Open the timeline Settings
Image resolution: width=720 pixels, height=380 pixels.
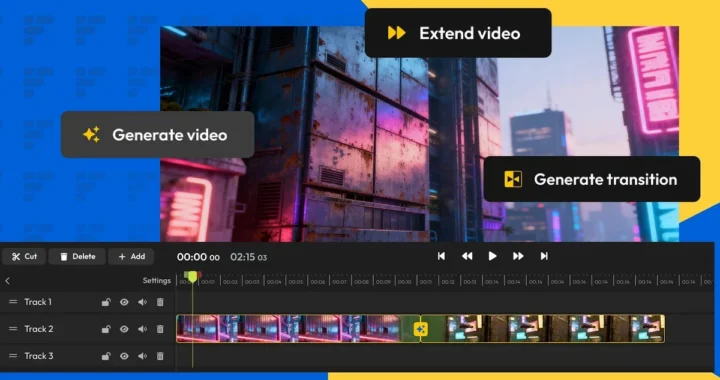(157, 280)
